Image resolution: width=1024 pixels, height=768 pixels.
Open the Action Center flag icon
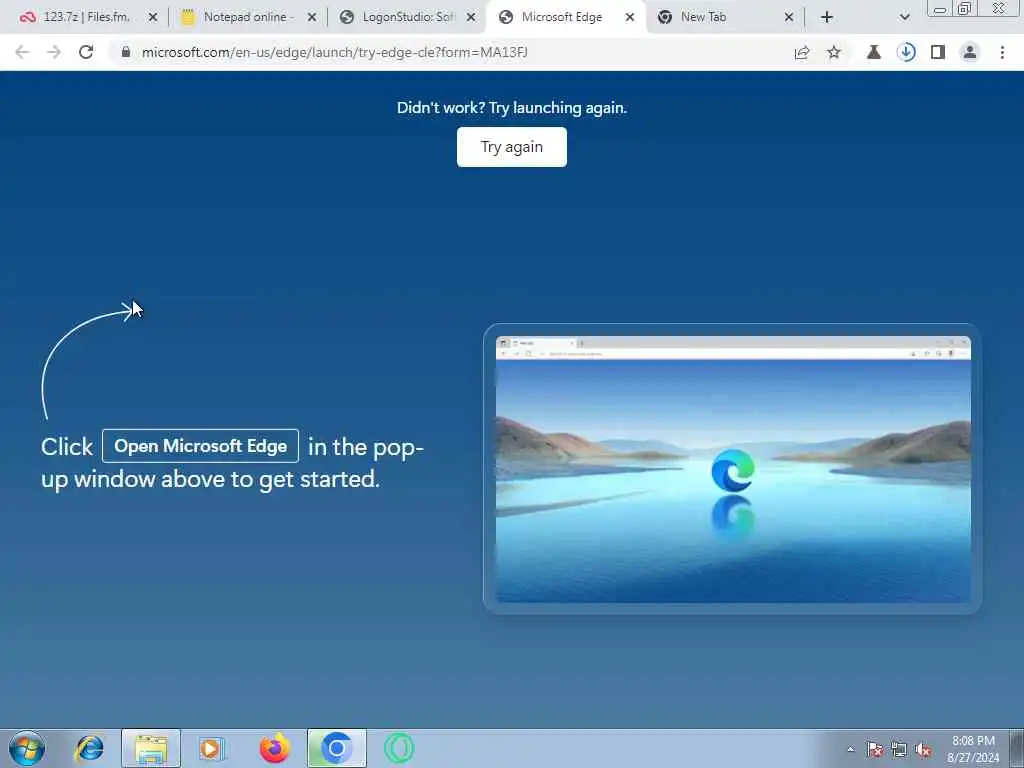click(x=874, y=749)
